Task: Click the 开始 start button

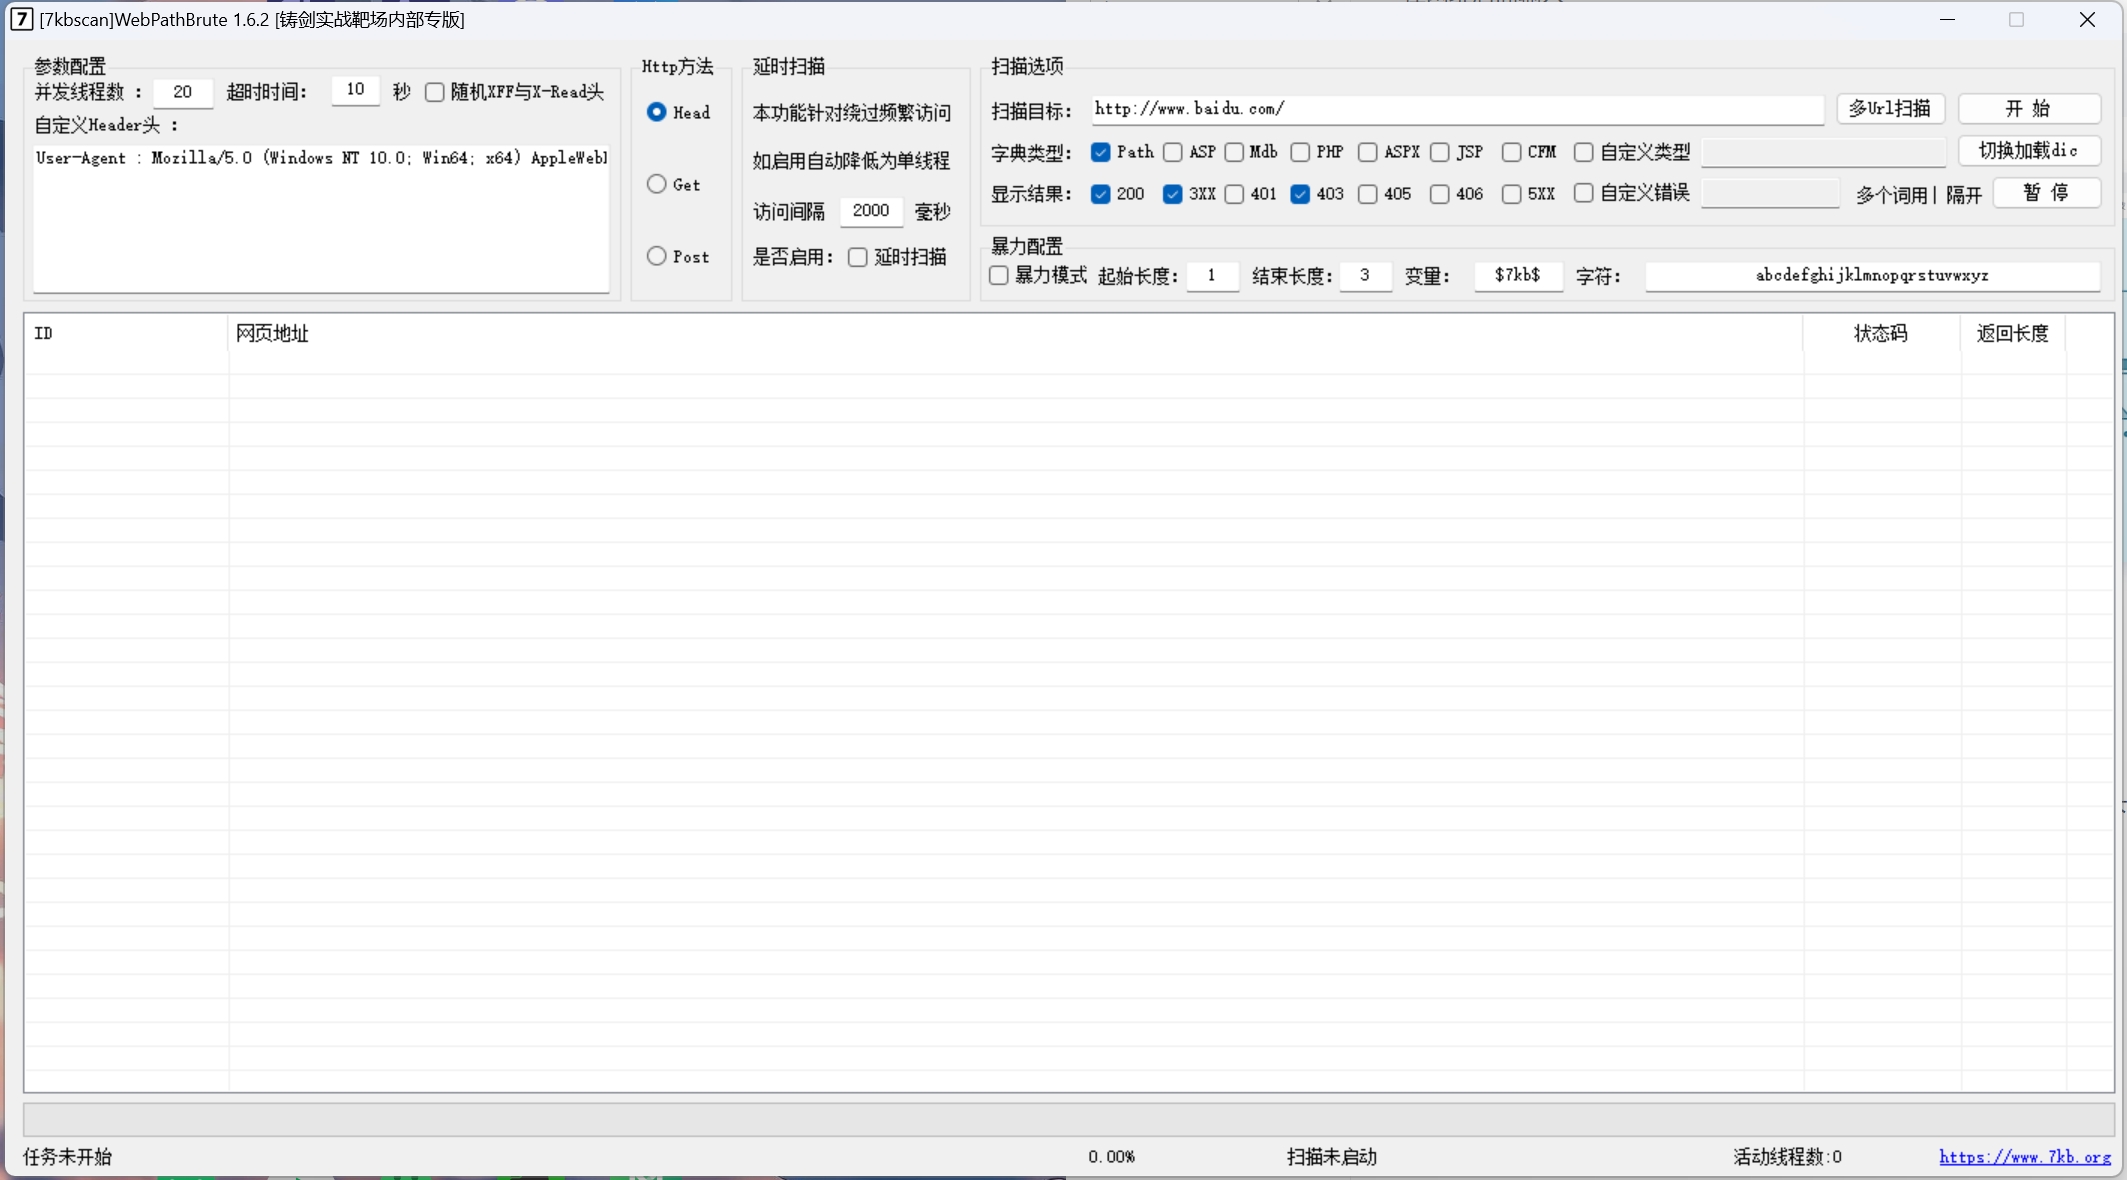Action: (x=2028, y=108)
